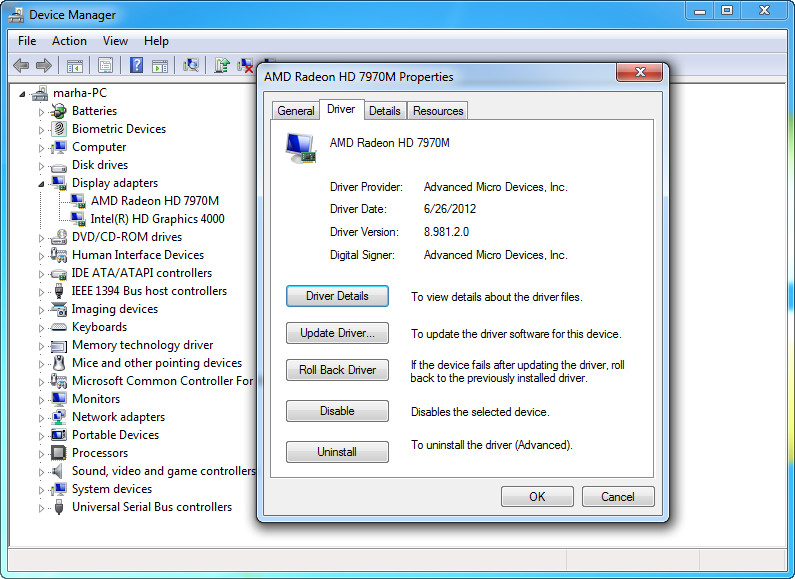Expand the Keyboards node arrow

tap(41, 328)
